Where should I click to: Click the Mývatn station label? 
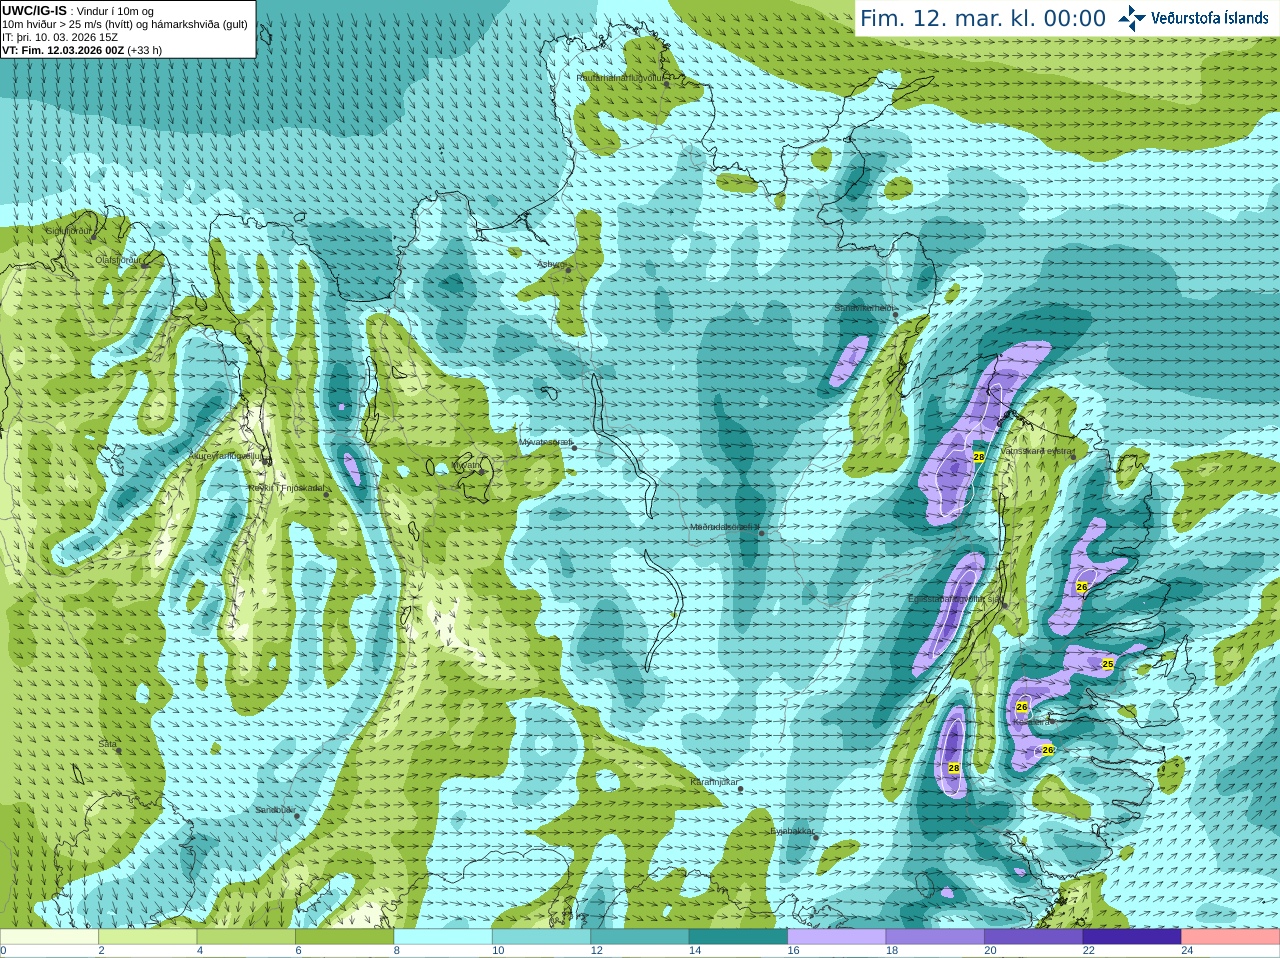pos(466,465)
